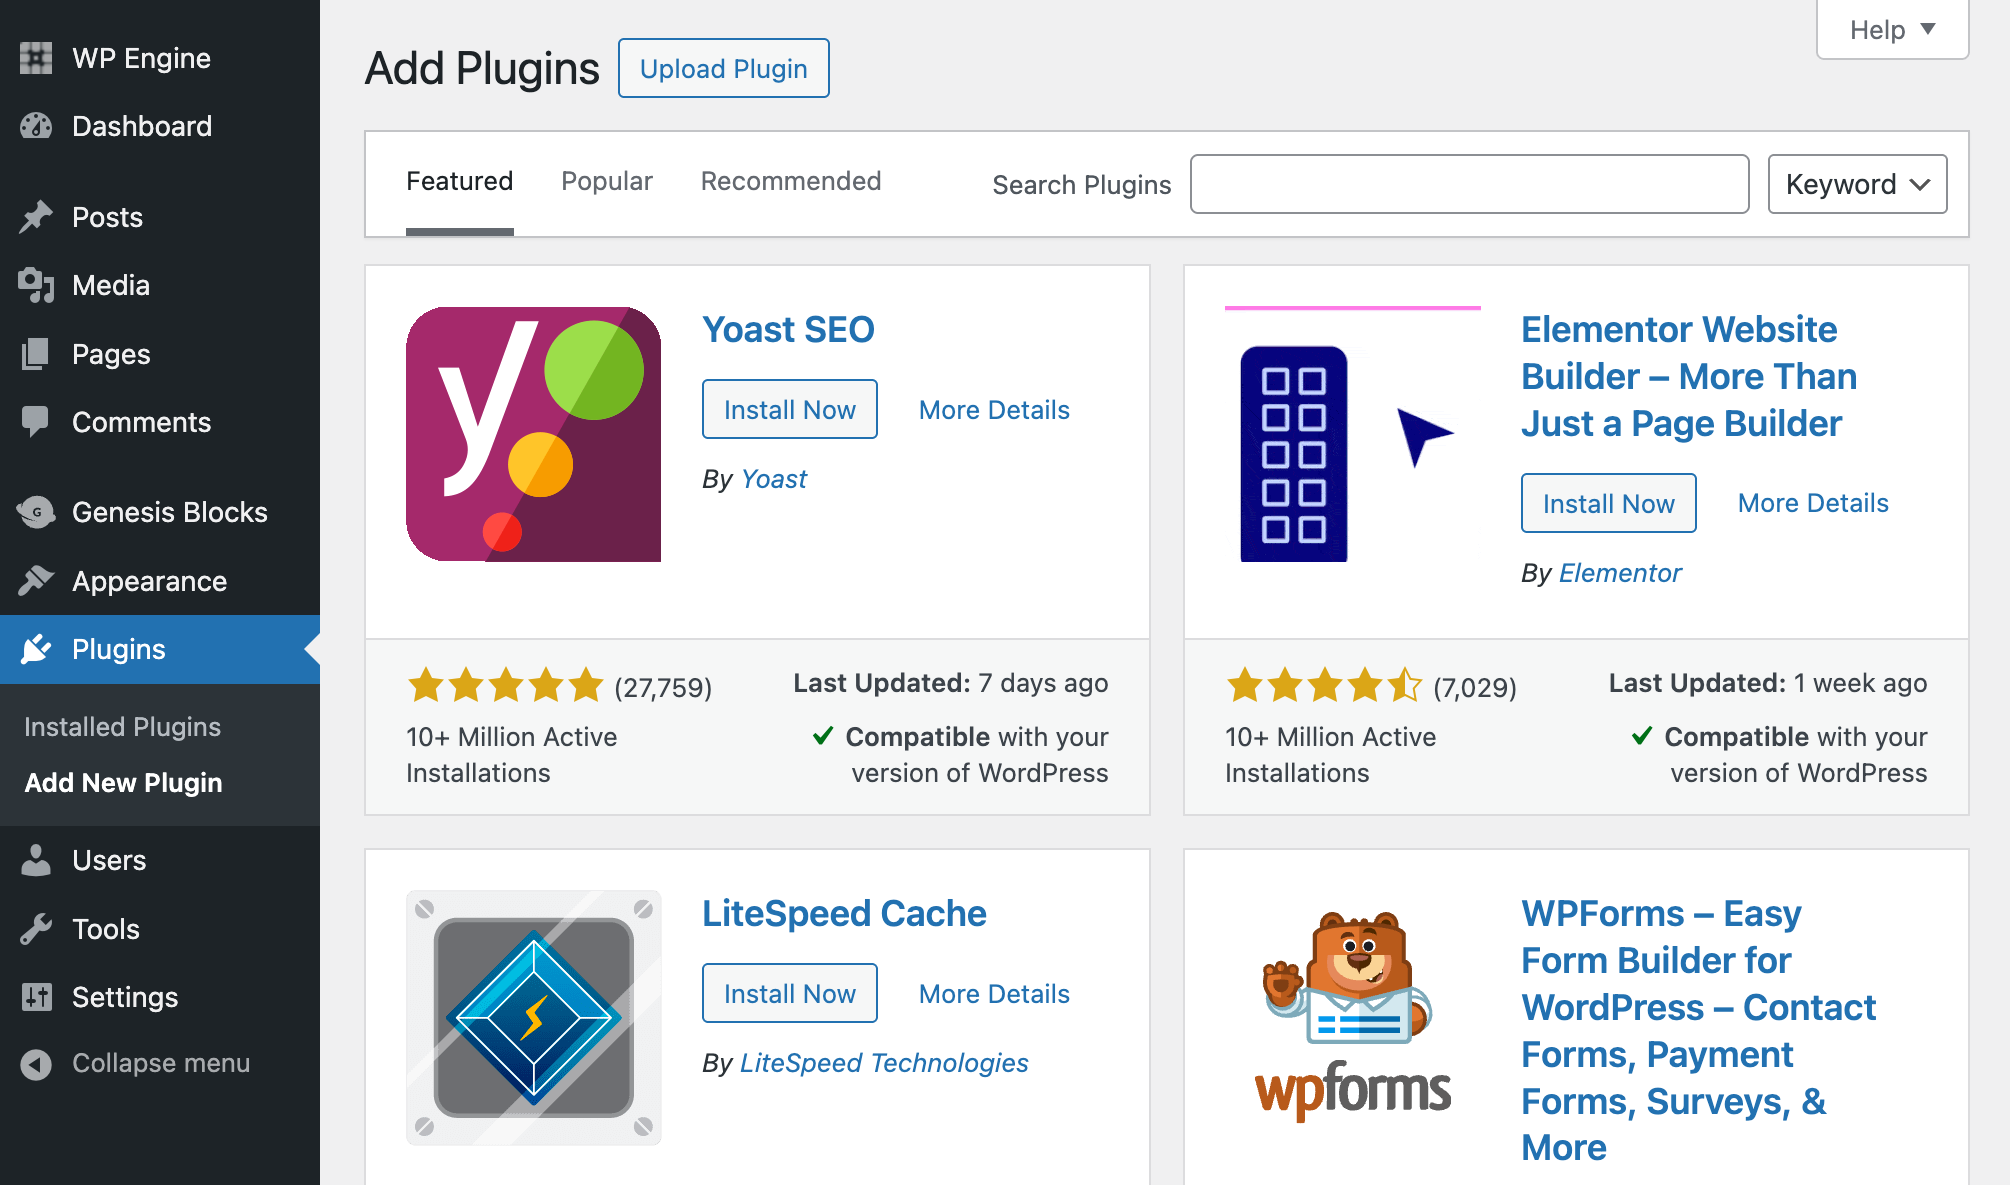This screenshot has height=1185, width=2010.
Task: Switch to the Recommended tab
Action: [x=790, y=181]
